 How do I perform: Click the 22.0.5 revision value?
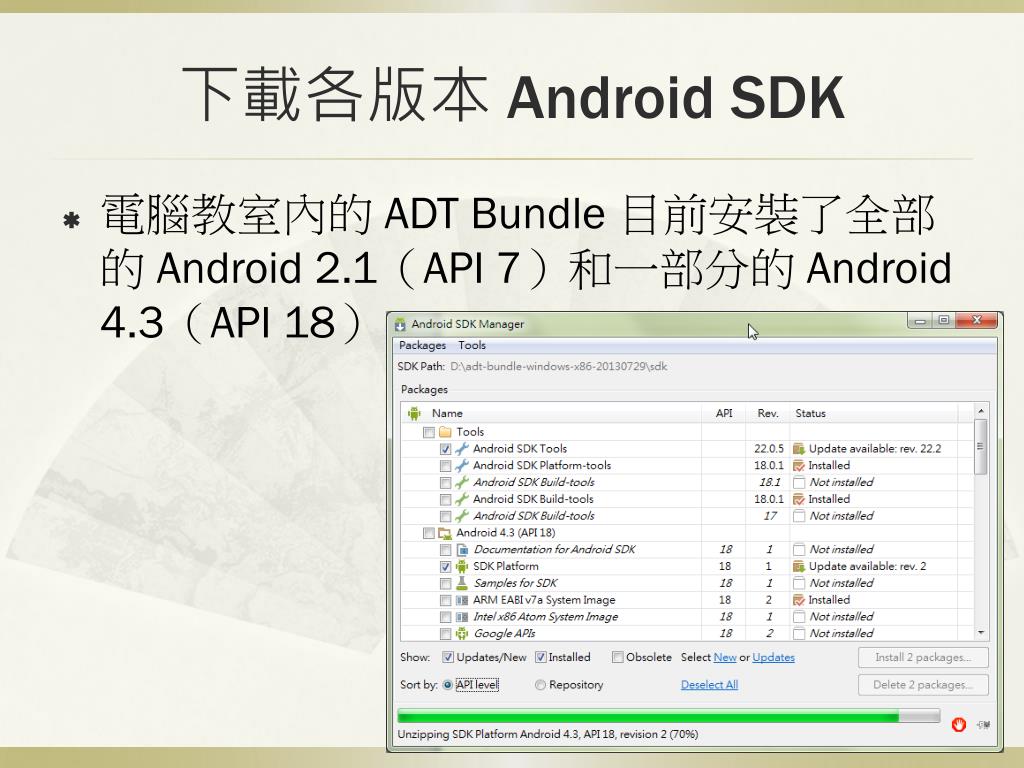coord(769,449)
